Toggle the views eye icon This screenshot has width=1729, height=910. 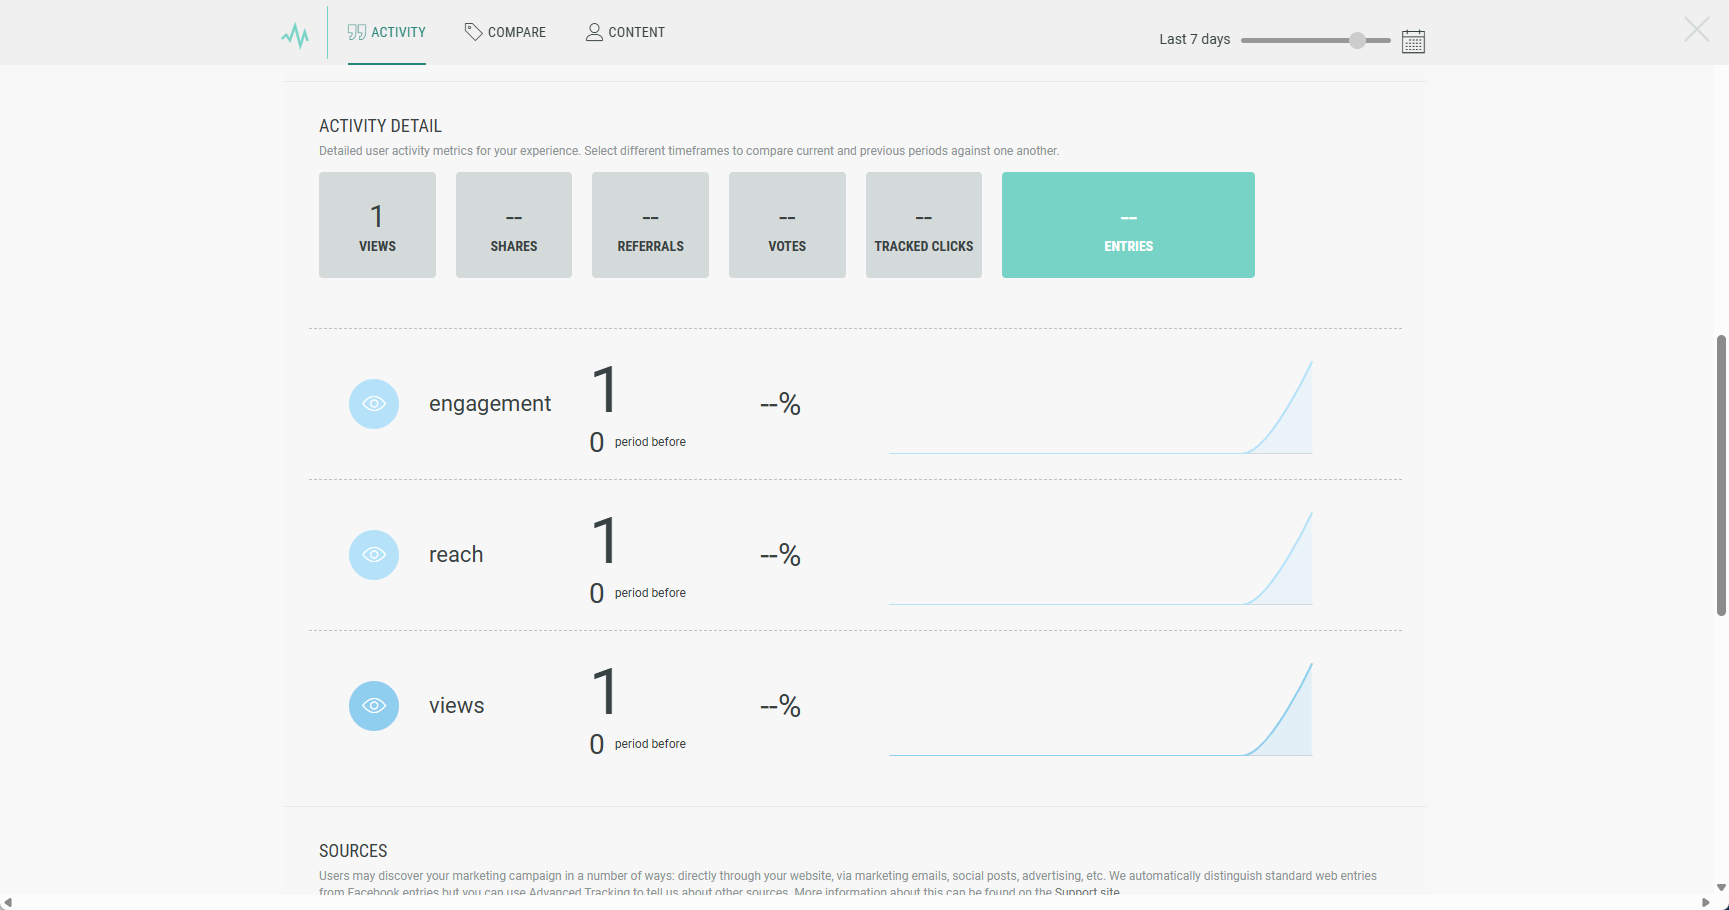coord(374,706)
